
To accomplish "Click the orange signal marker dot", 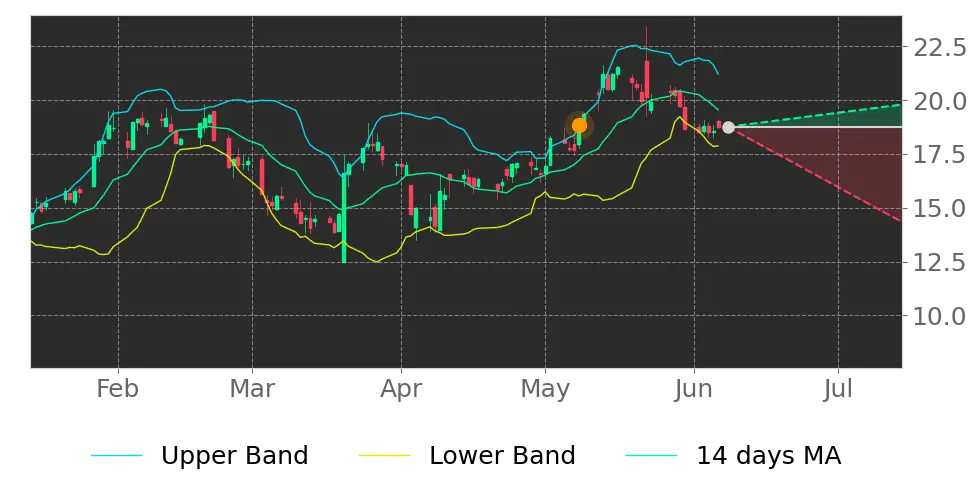I will (579, 126).
